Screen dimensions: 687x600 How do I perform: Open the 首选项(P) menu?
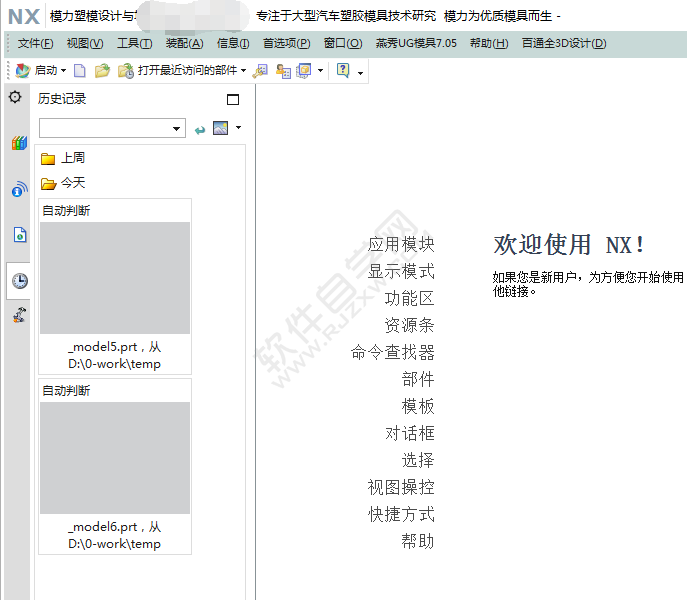tap(287, 43)
